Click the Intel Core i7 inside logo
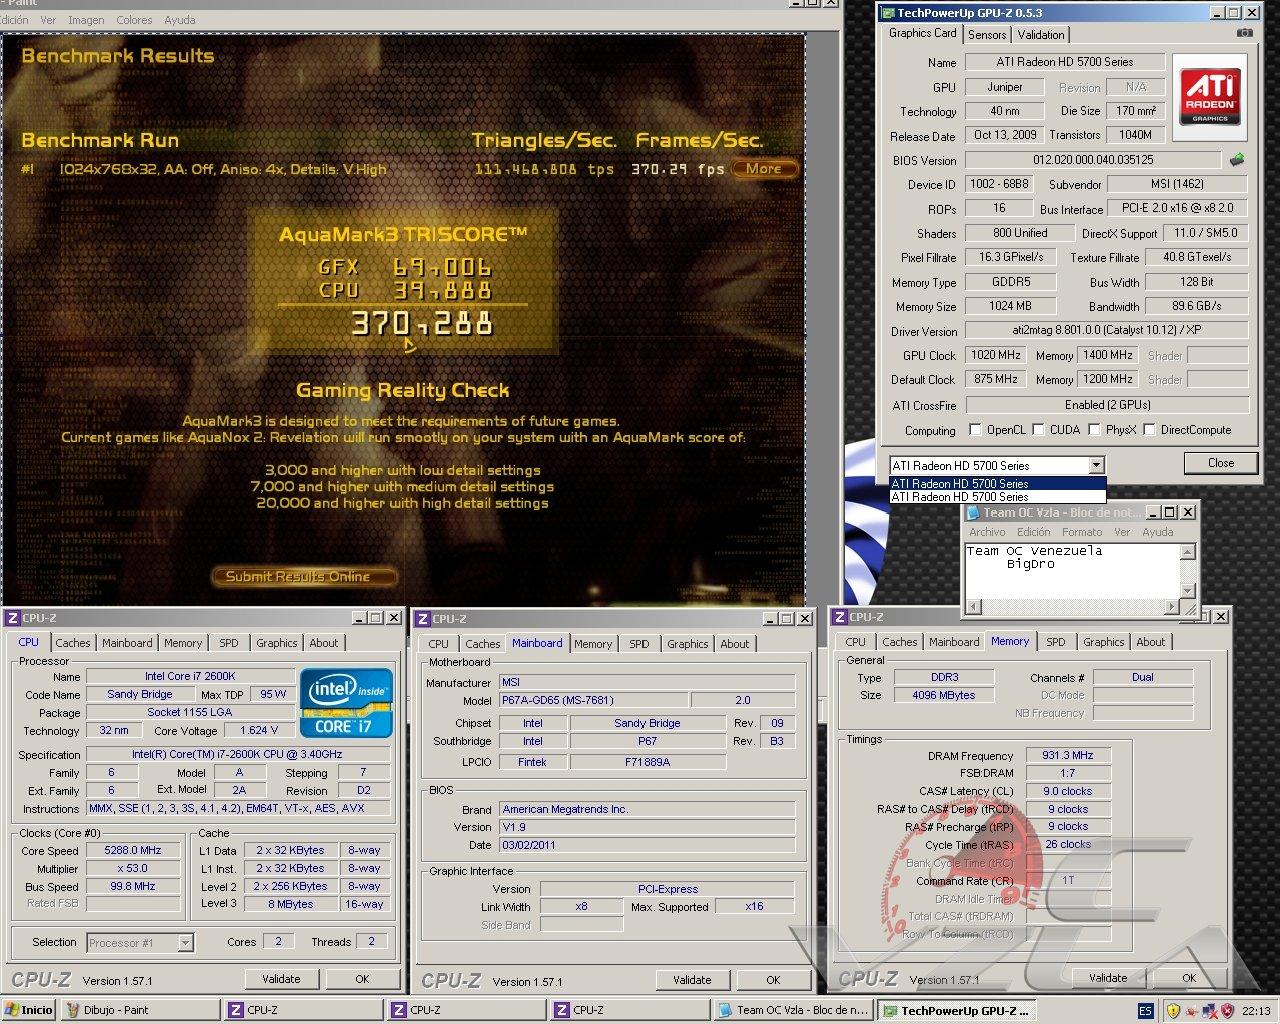The height and width of the screenshot is (1024, 1280). click(x=346, y=702)
